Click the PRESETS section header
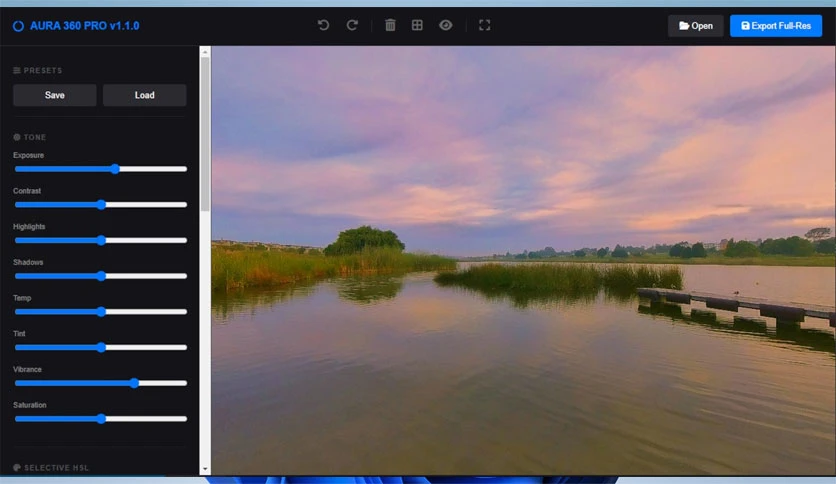The width and height of the screenshot is (836, 484). [x=38, y=70]
